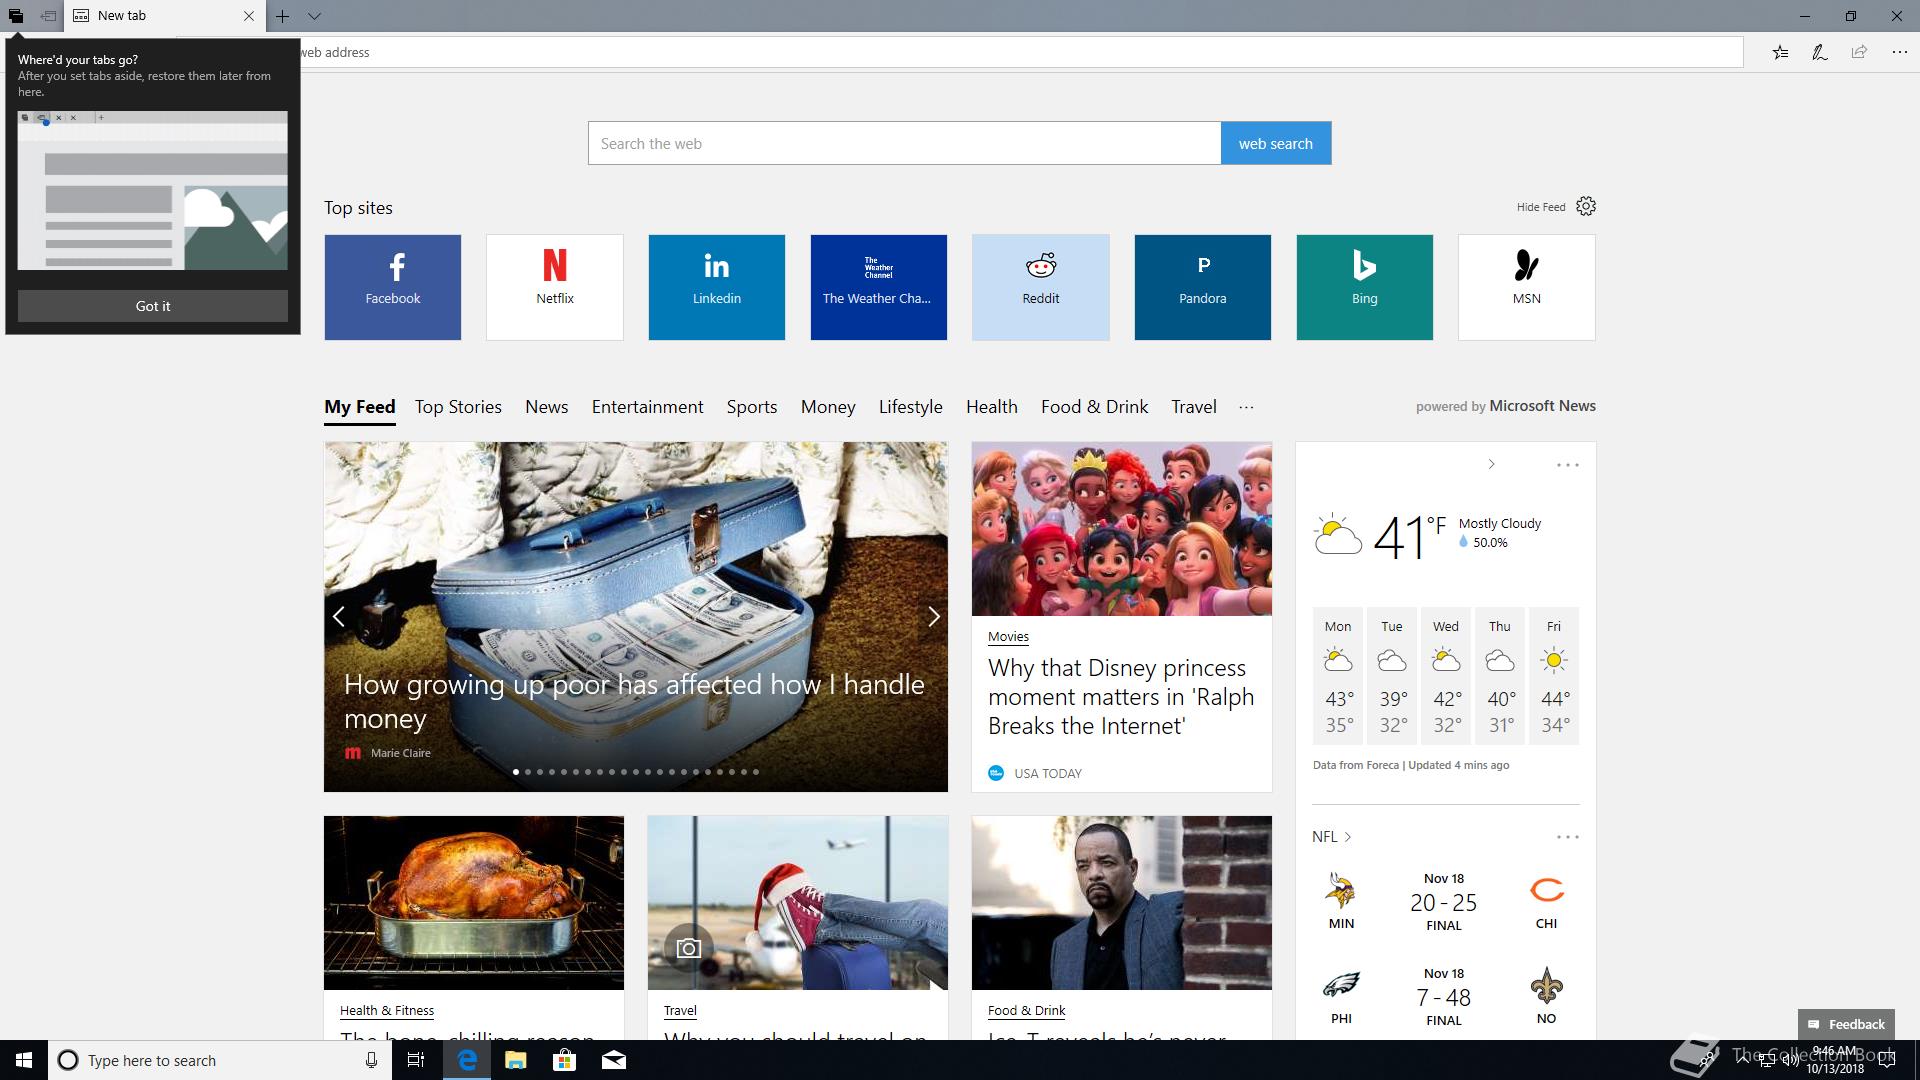The width and height of the screenshot is (1920, 1080).
Task: Click the Movies category label
Action: click(1008, 637)
